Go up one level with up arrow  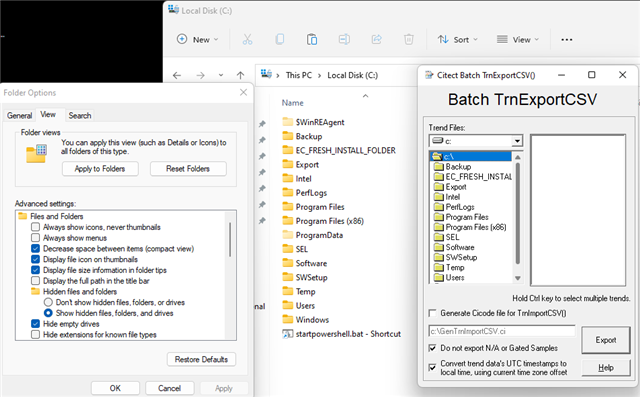(x=240, y=75)
